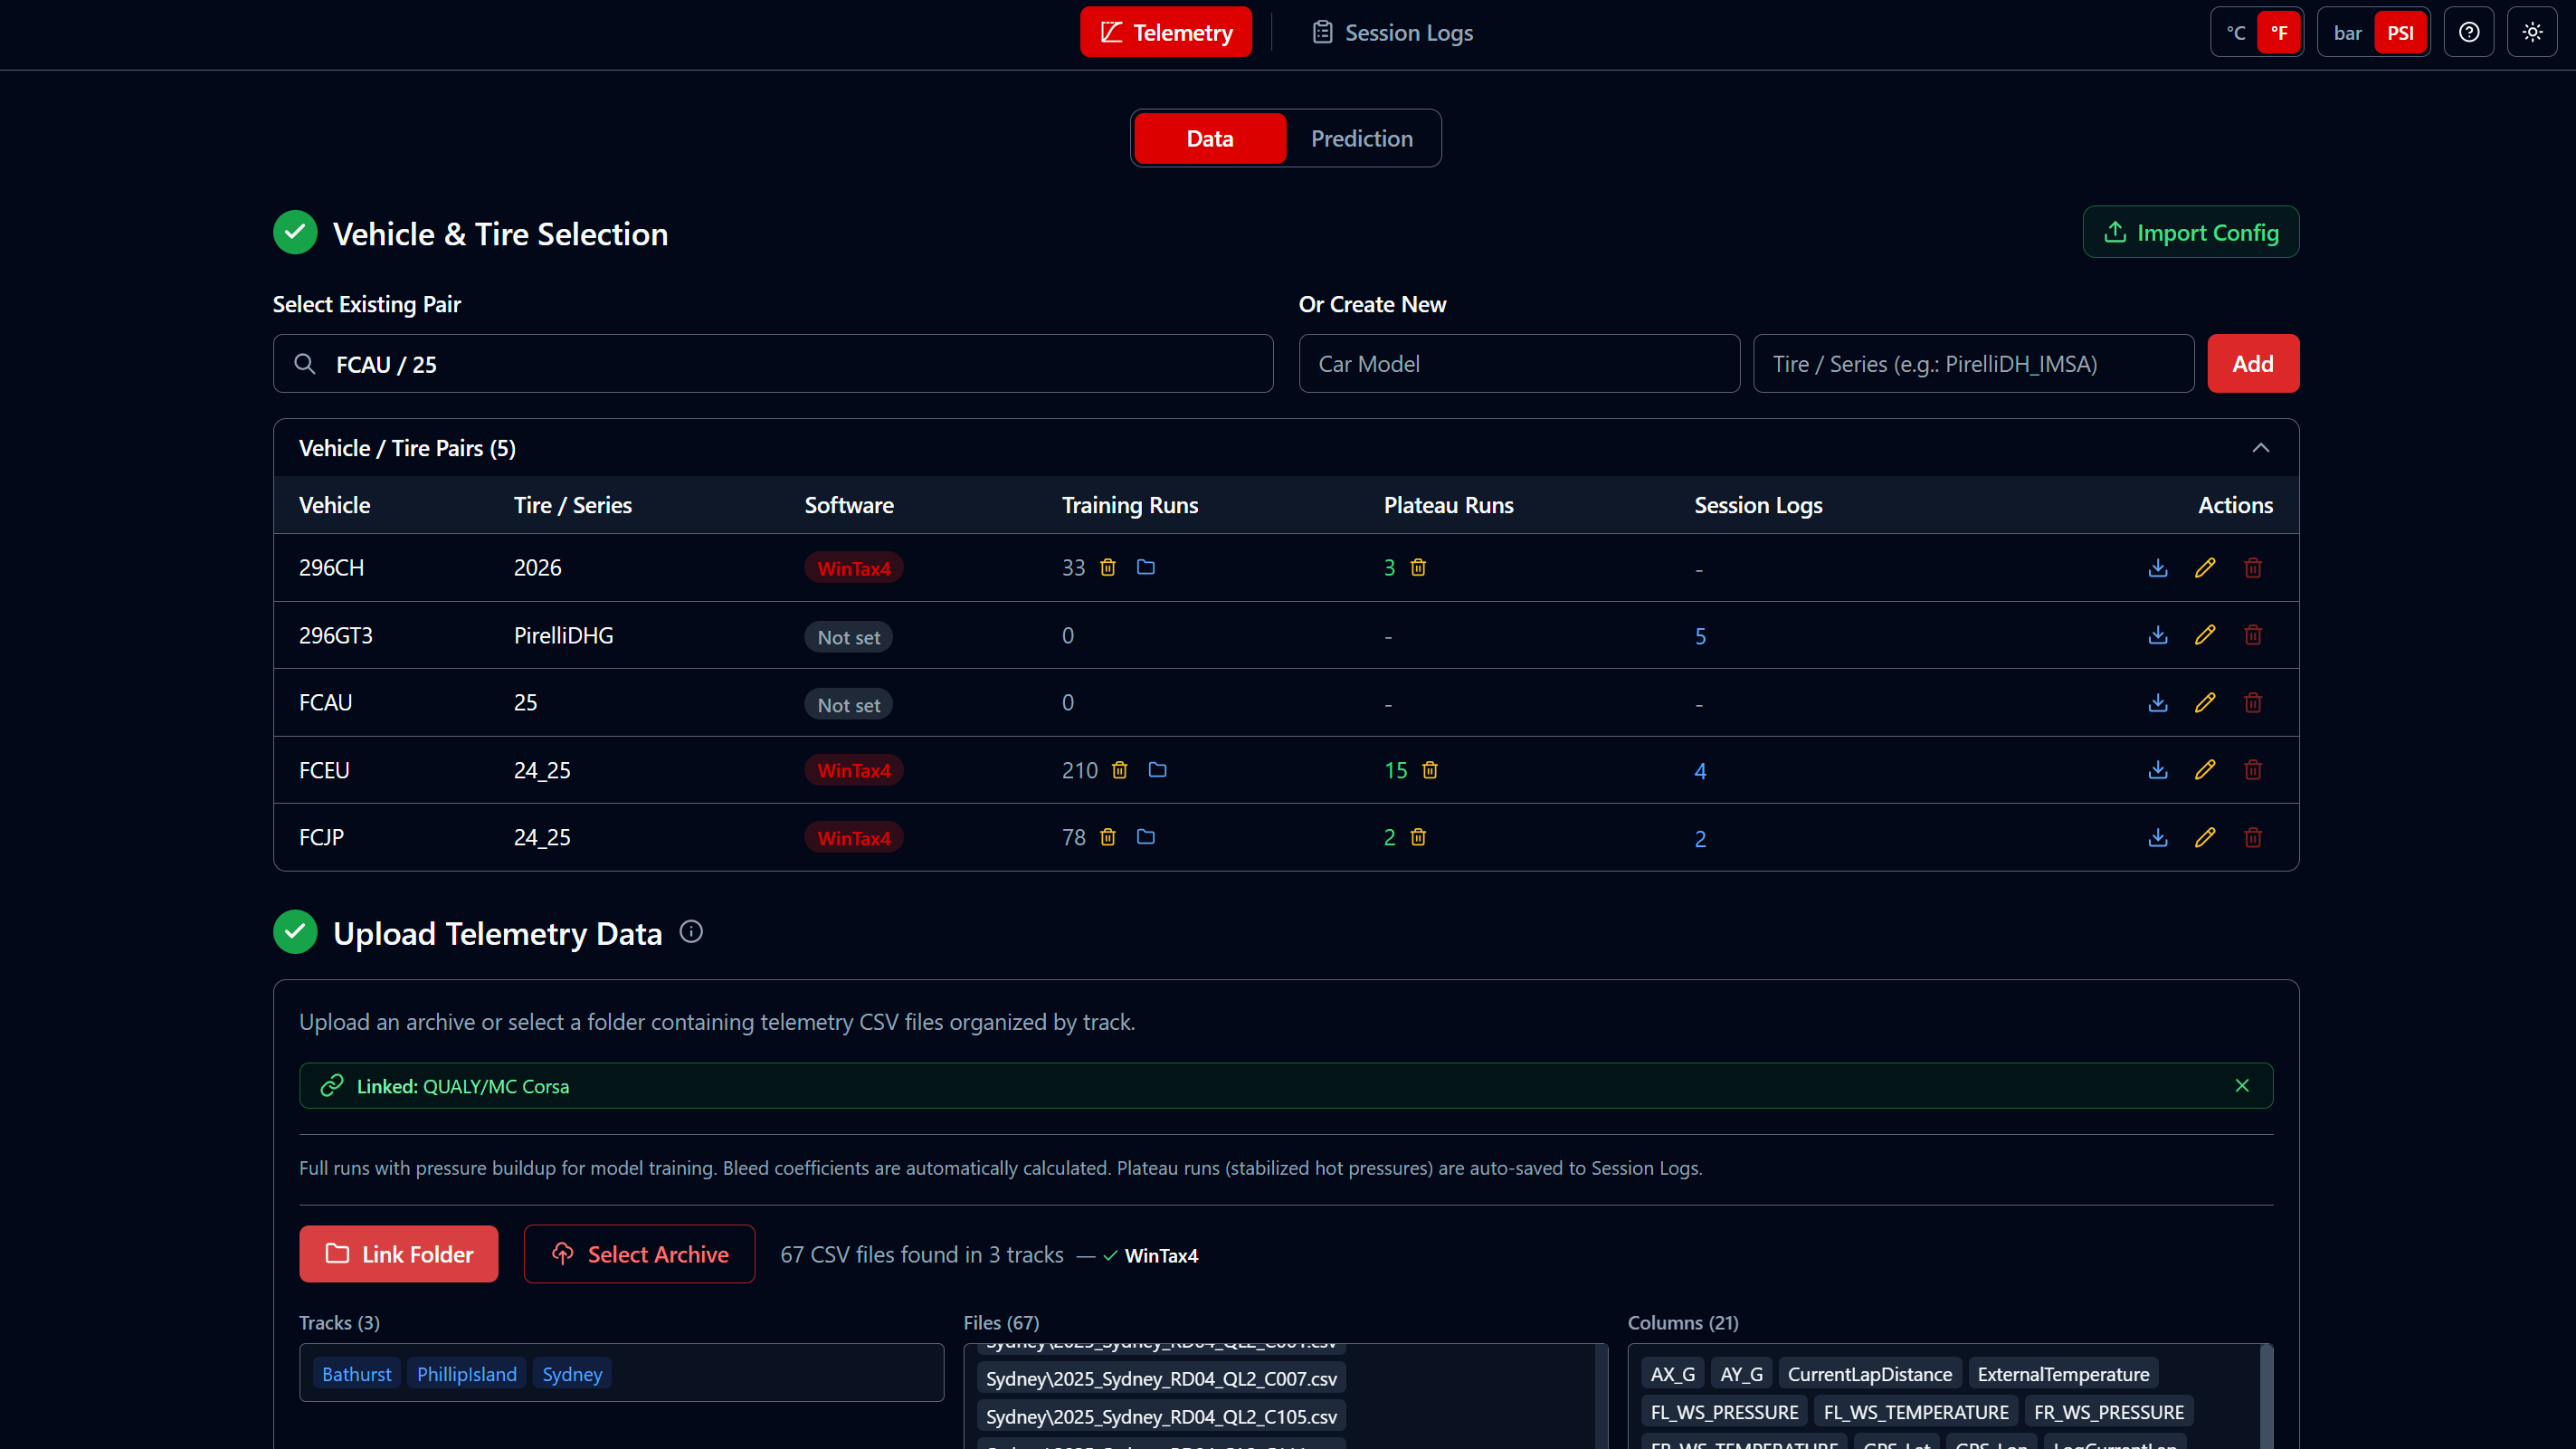Image resolution: width=2576 pixels, height=1449 pixels.
Task: Switch temperature unit to °F
Action: tap(2279, 32)
